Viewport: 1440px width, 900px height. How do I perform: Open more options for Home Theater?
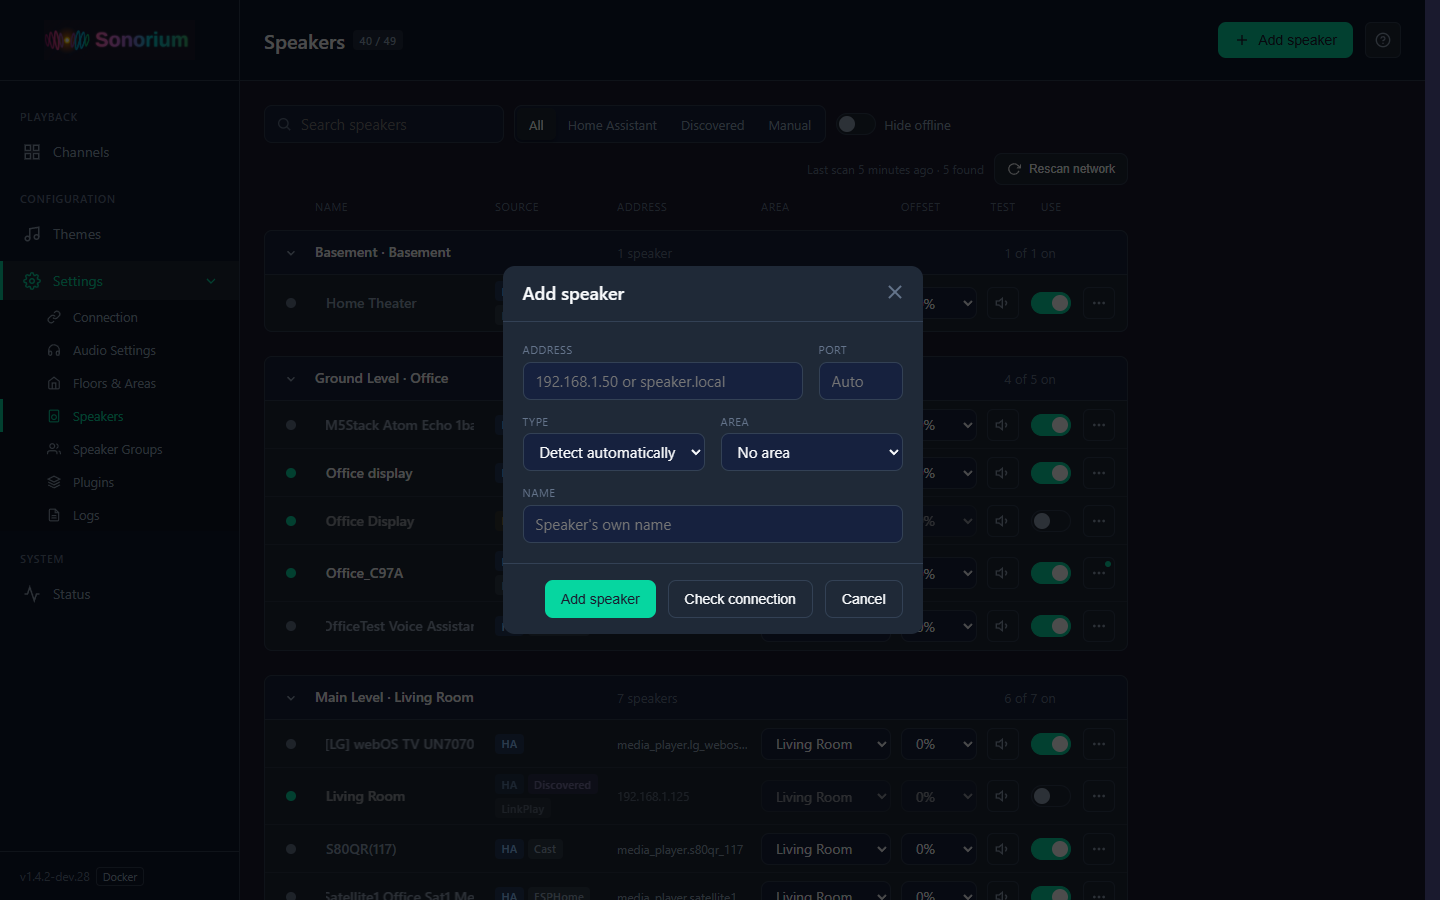pyautogui.click(x=1099, y=303)
